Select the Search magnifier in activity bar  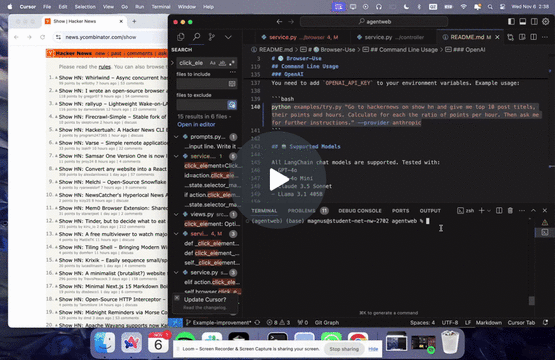click(x=196, y=37)
